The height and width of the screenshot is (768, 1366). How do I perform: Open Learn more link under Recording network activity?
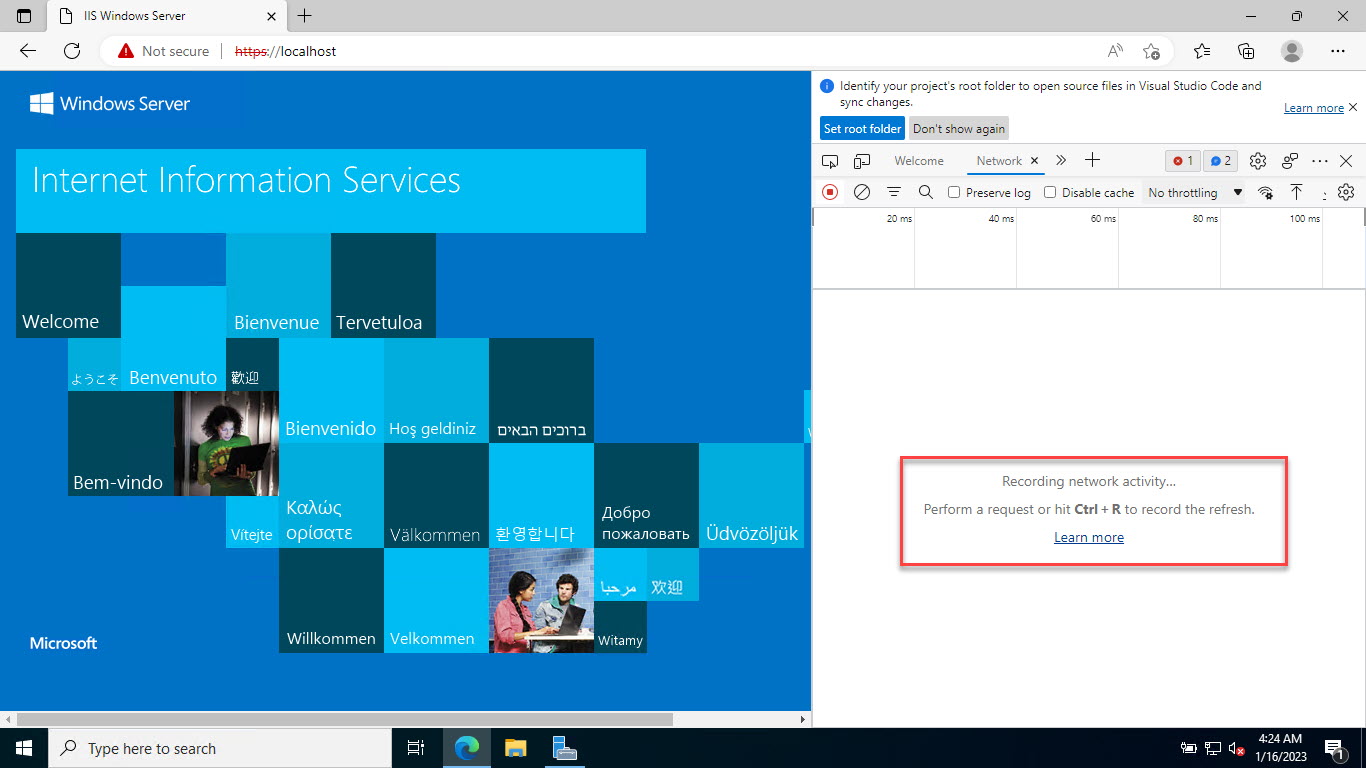pos(1089,537)
